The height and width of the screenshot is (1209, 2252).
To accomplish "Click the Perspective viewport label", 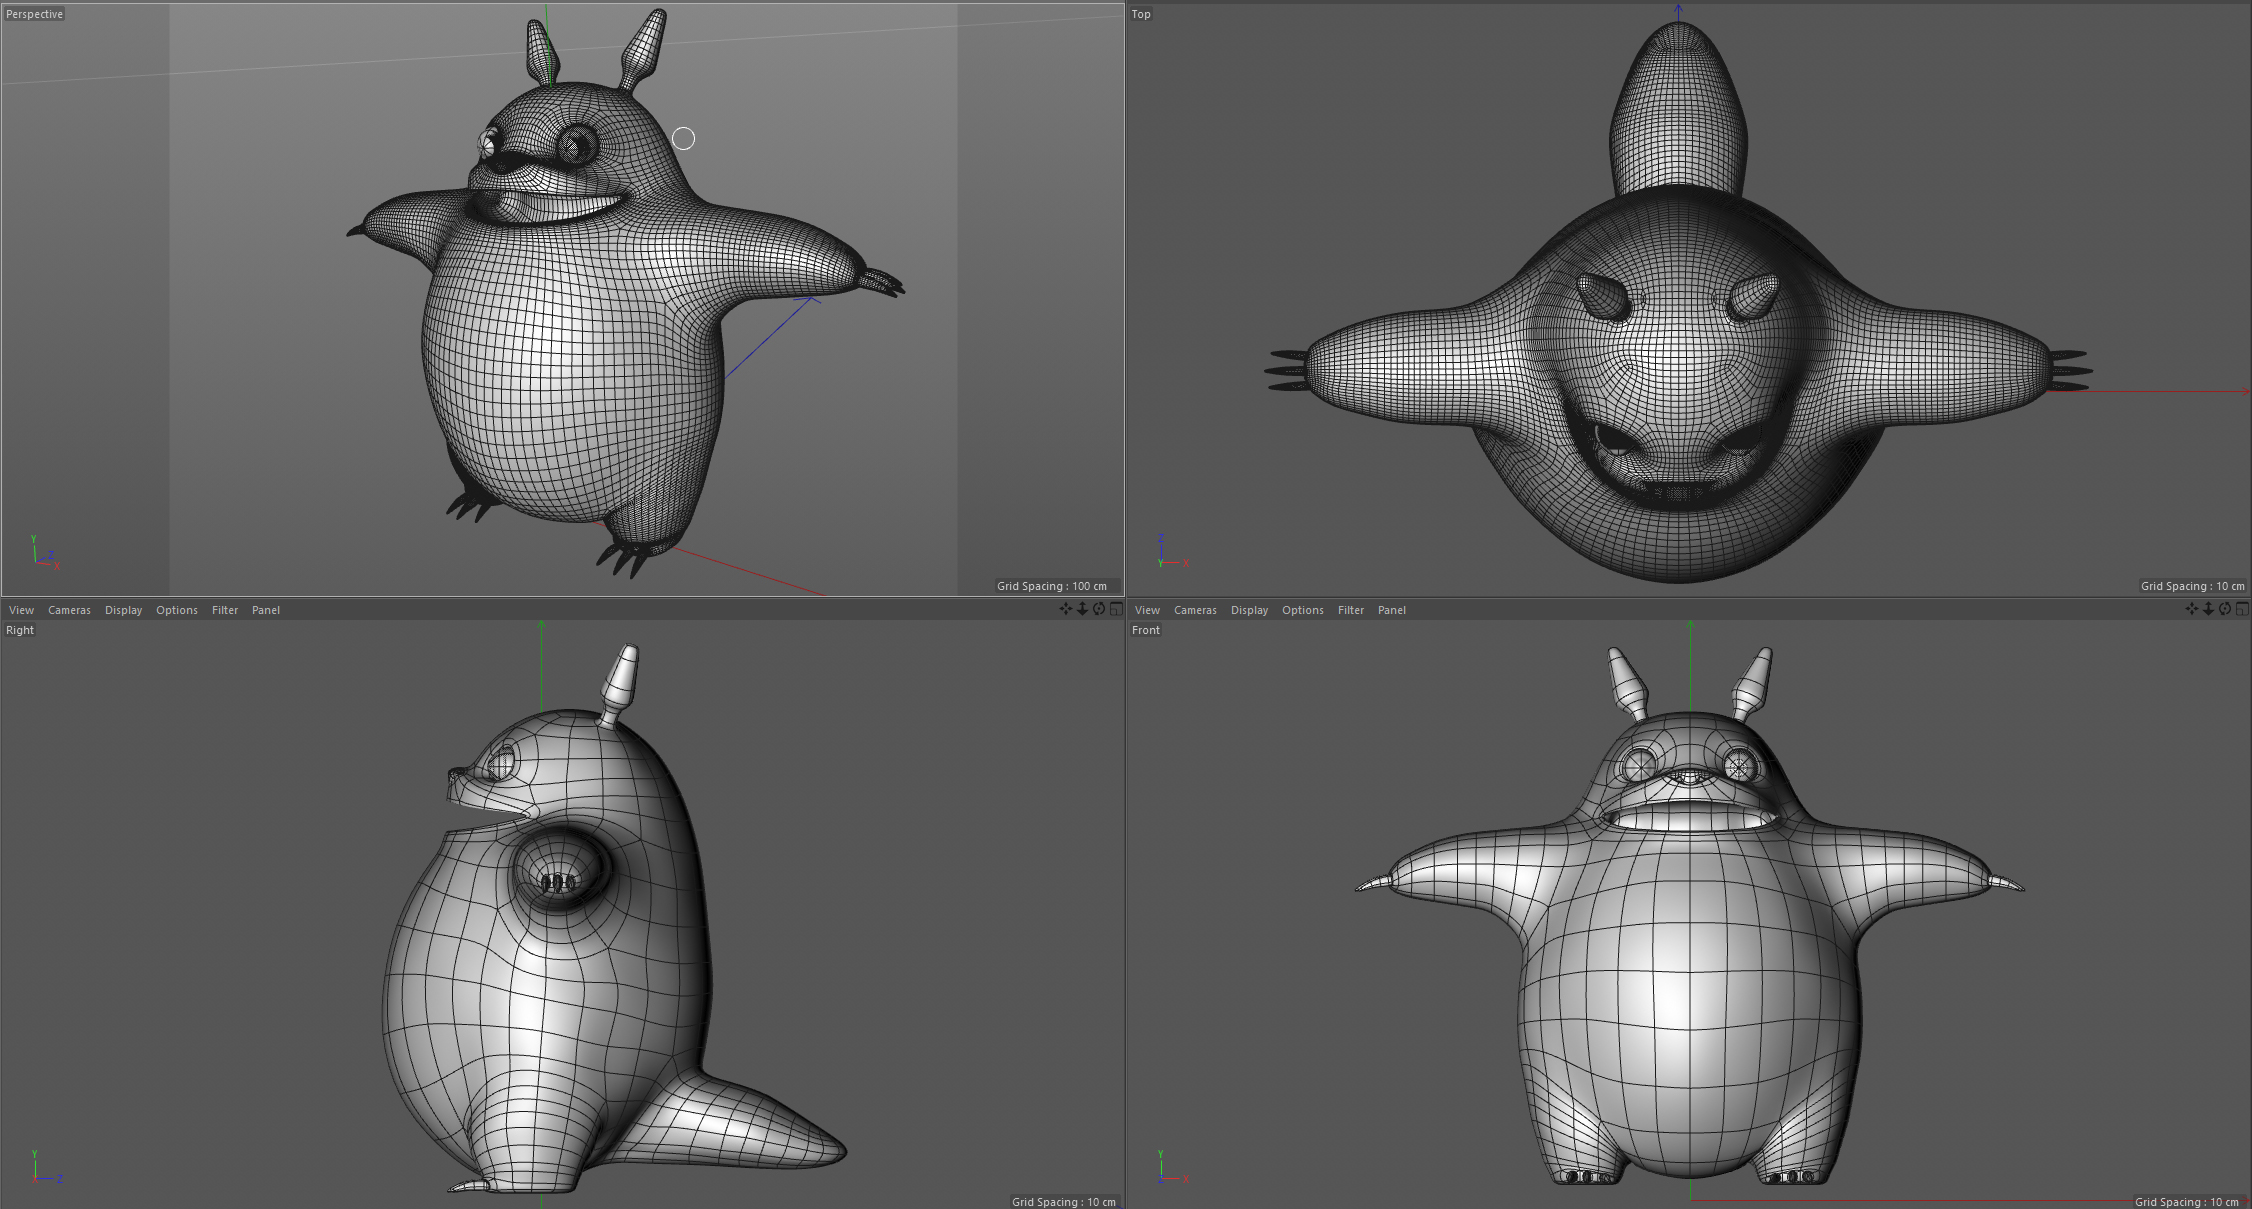I will pos(34,14).
